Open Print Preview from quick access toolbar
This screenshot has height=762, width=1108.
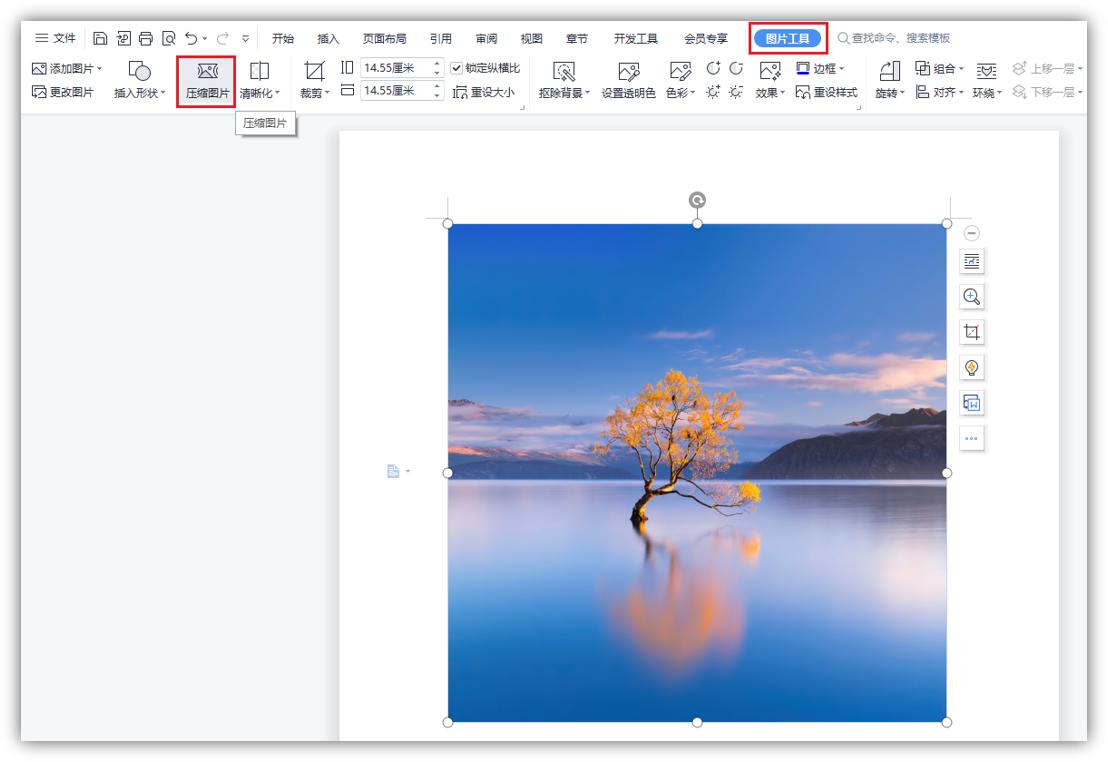pos(168,38)
